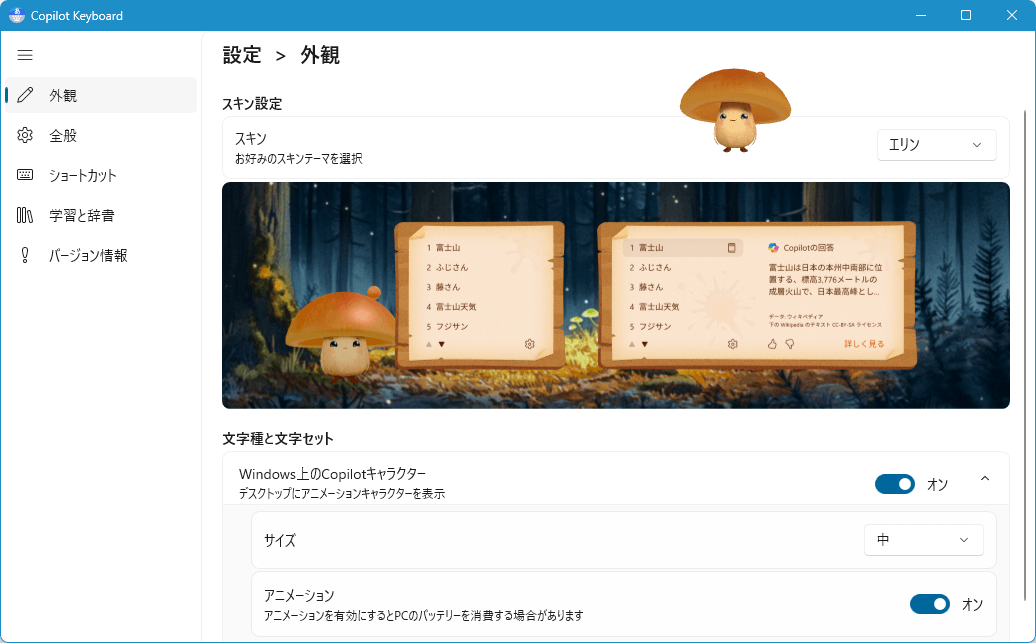Collapse the Copilotキャラクター section chevron

pyautogui.click(x=985, y=480)
